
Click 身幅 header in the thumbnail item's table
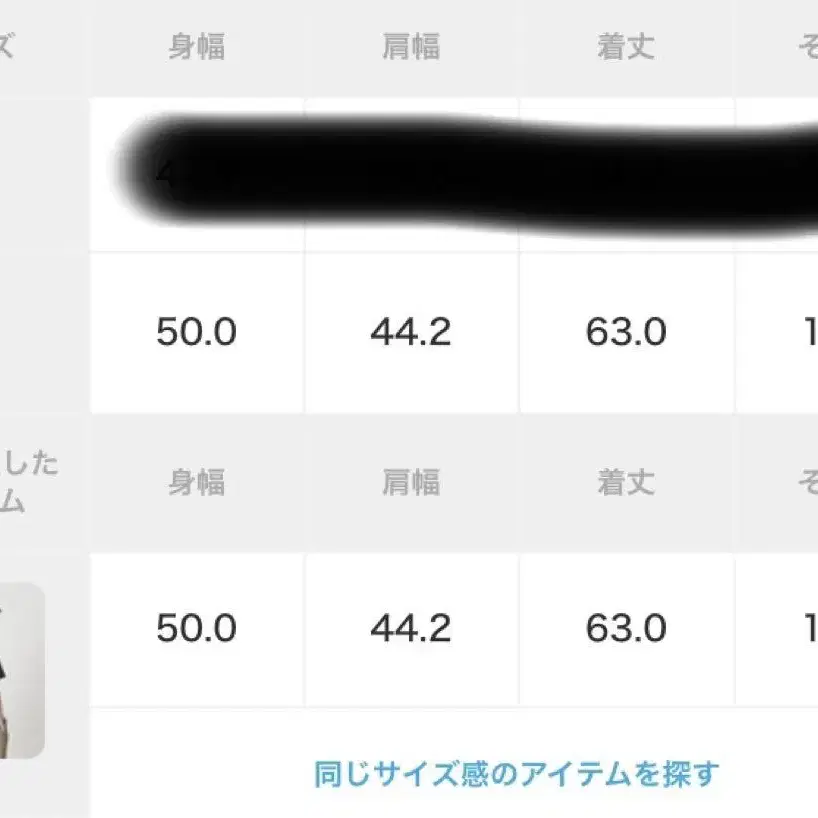196,483
